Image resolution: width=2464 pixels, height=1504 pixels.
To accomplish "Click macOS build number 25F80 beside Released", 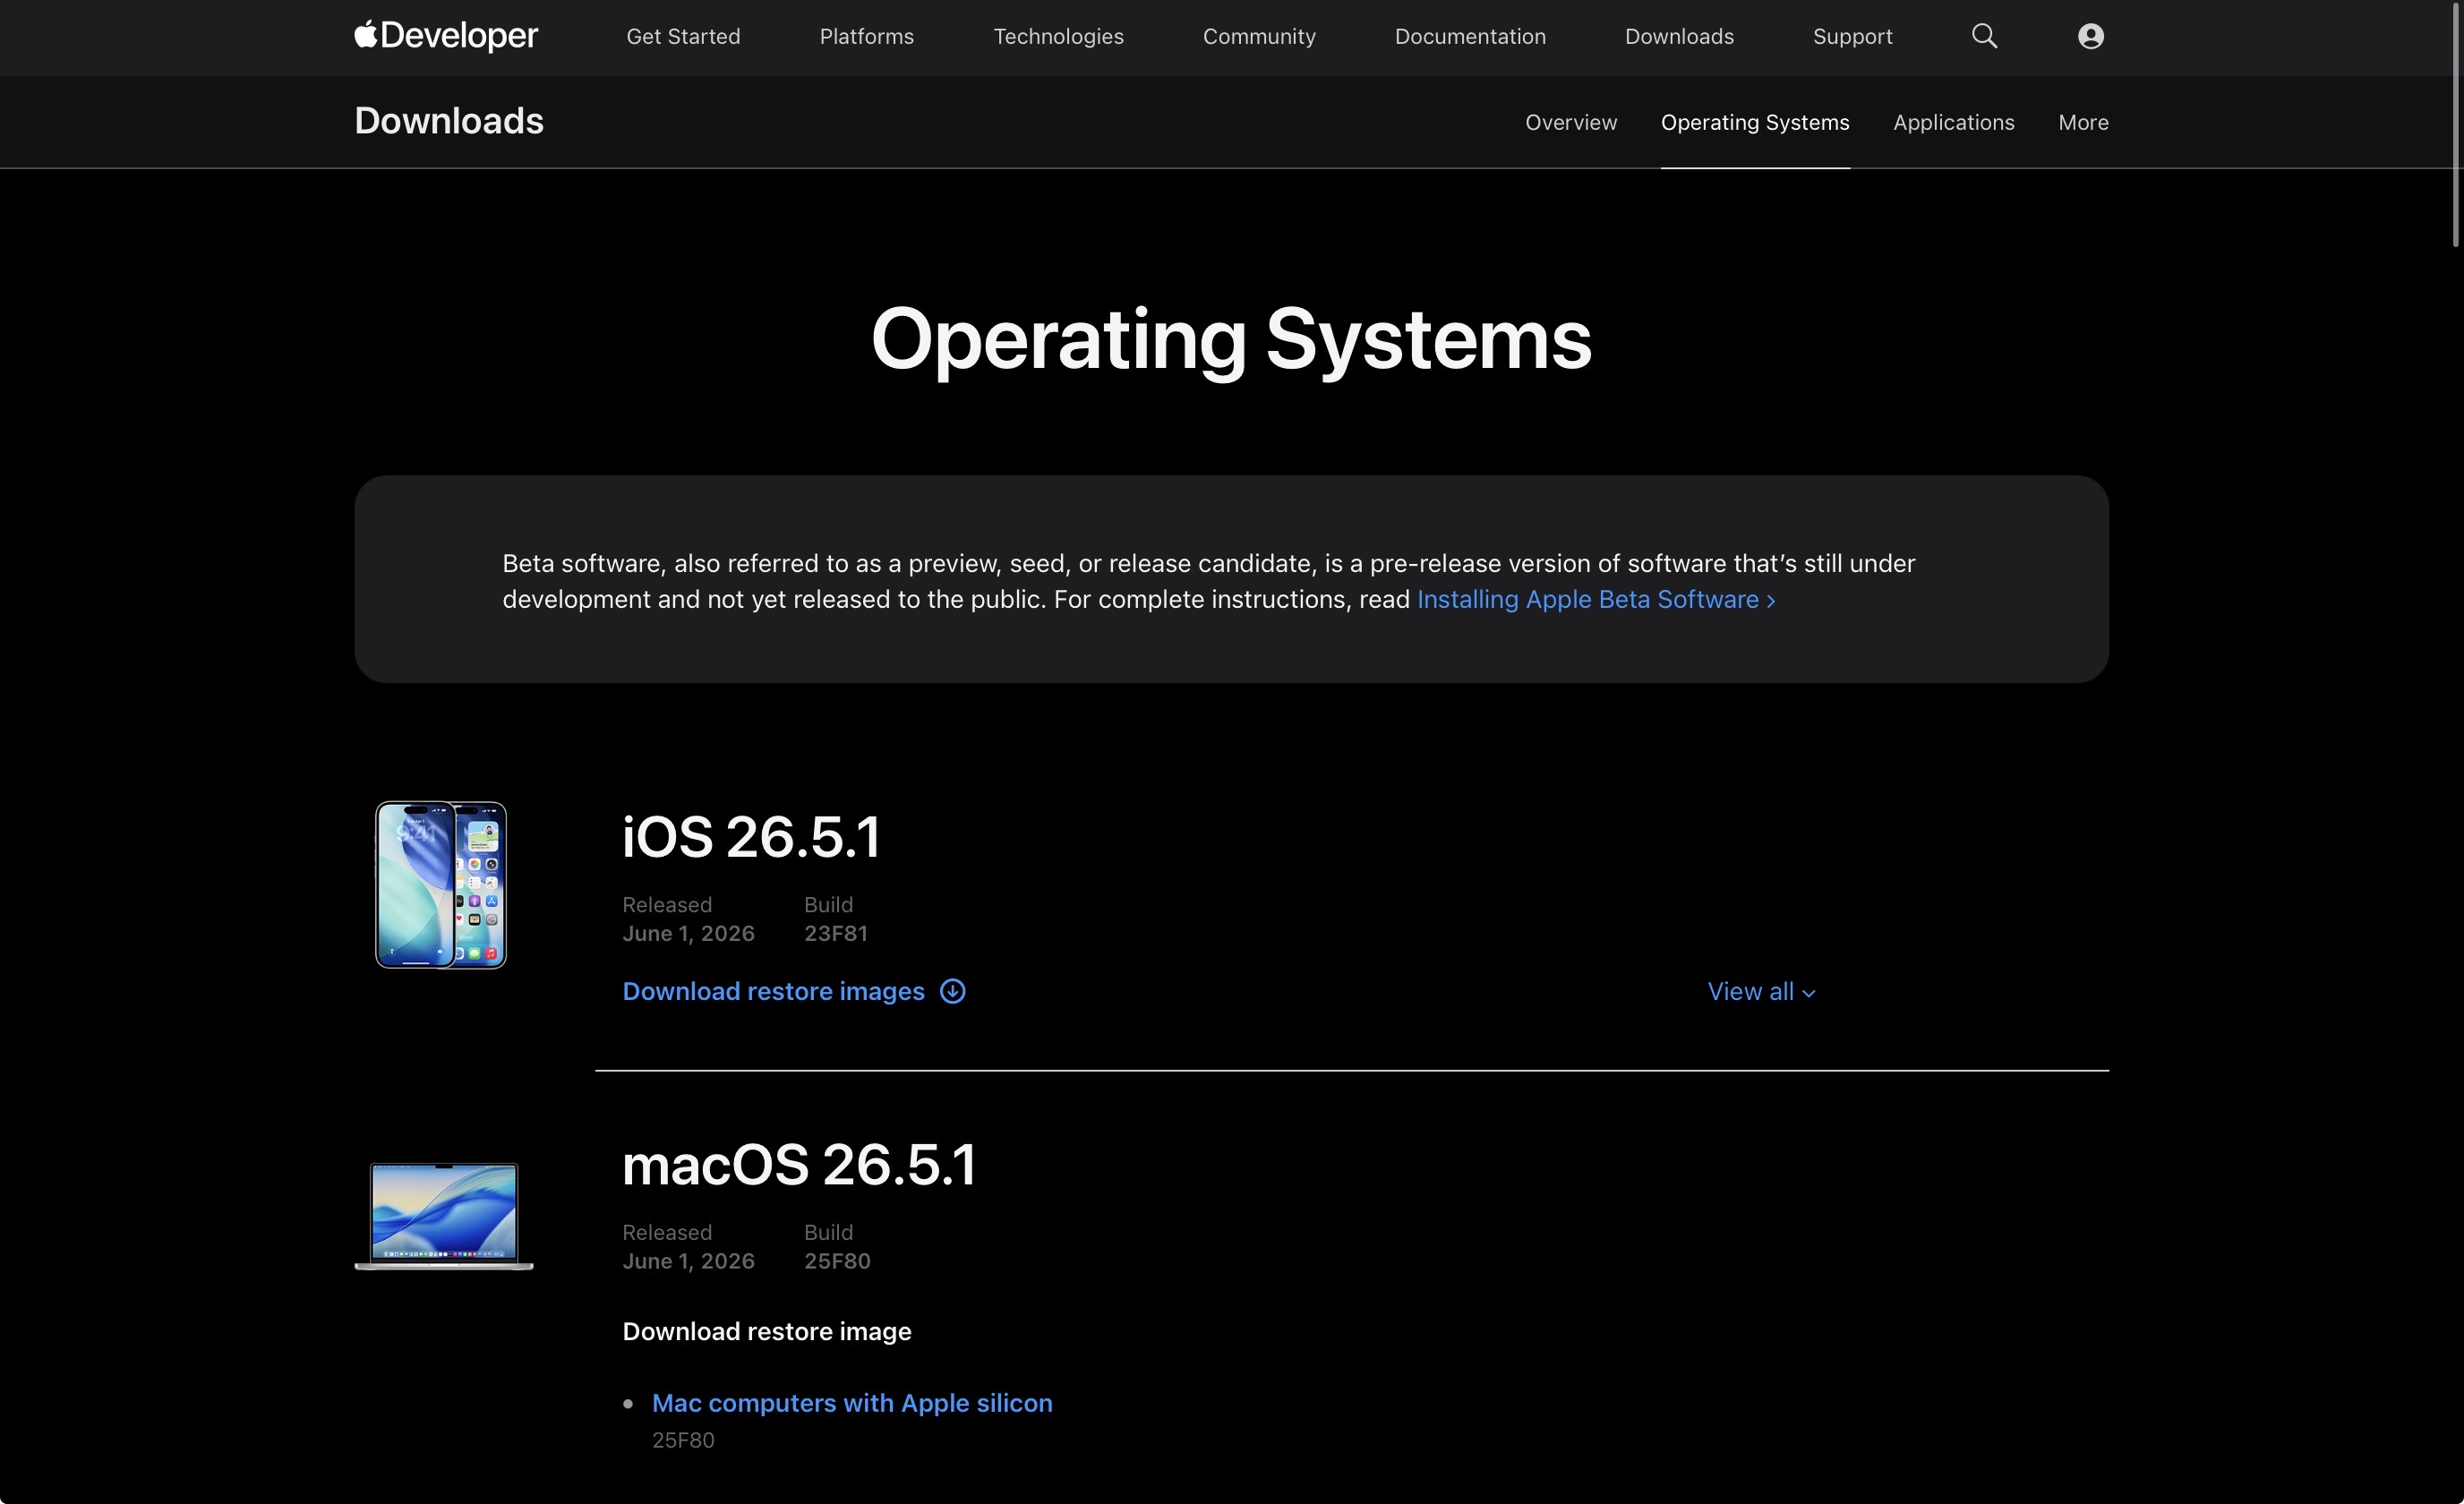I will click(x=837, y=1261).
